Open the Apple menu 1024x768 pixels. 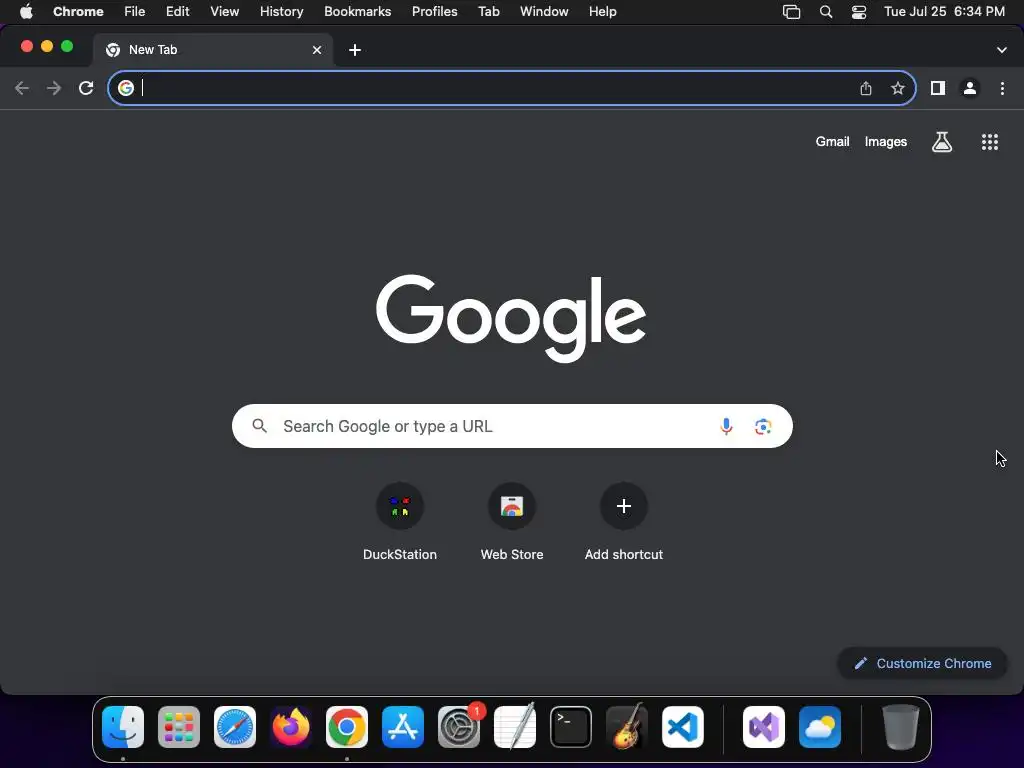[x=26, y=12]
